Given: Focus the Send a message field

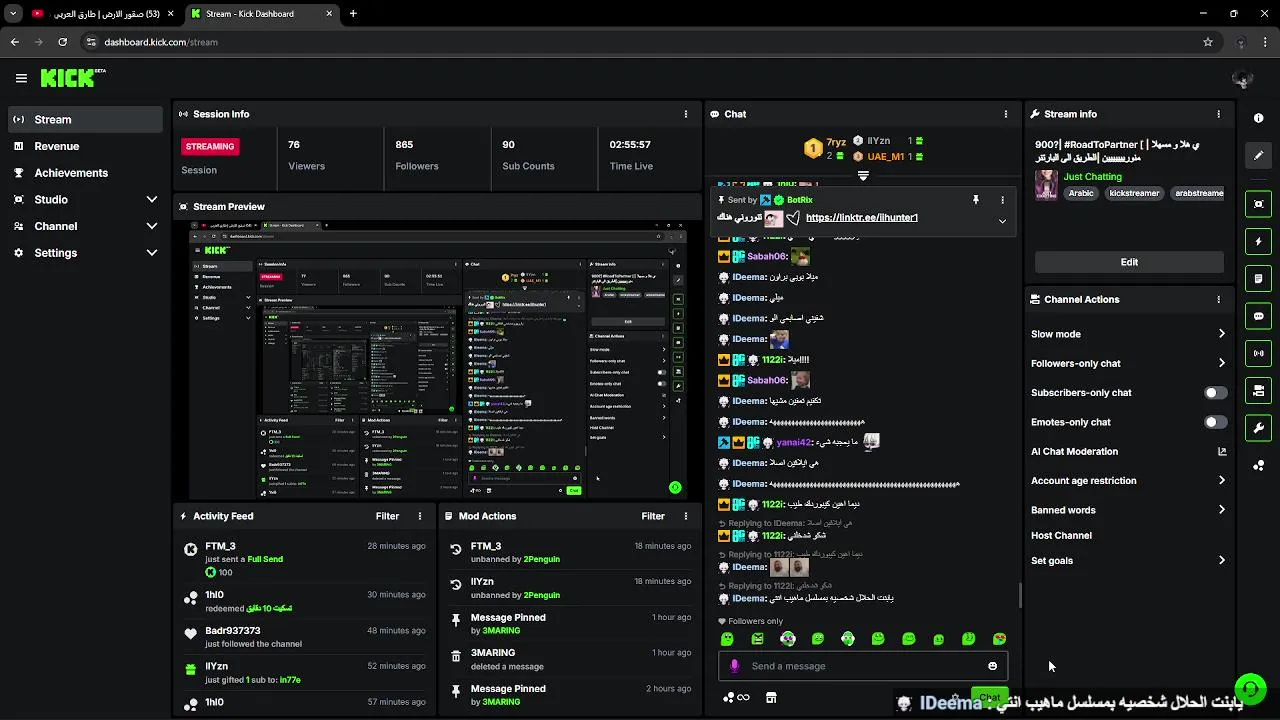Looking at the screenshot, I should (864, 666).
